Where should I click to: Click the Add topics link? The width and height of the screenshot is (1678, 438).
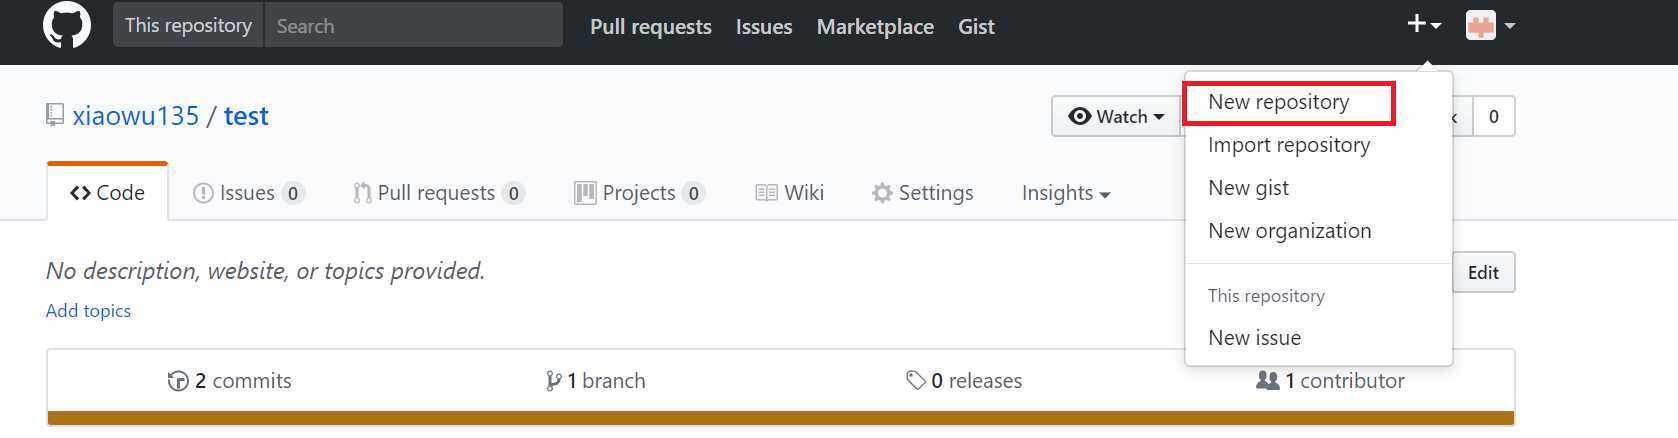pos(88,311)
